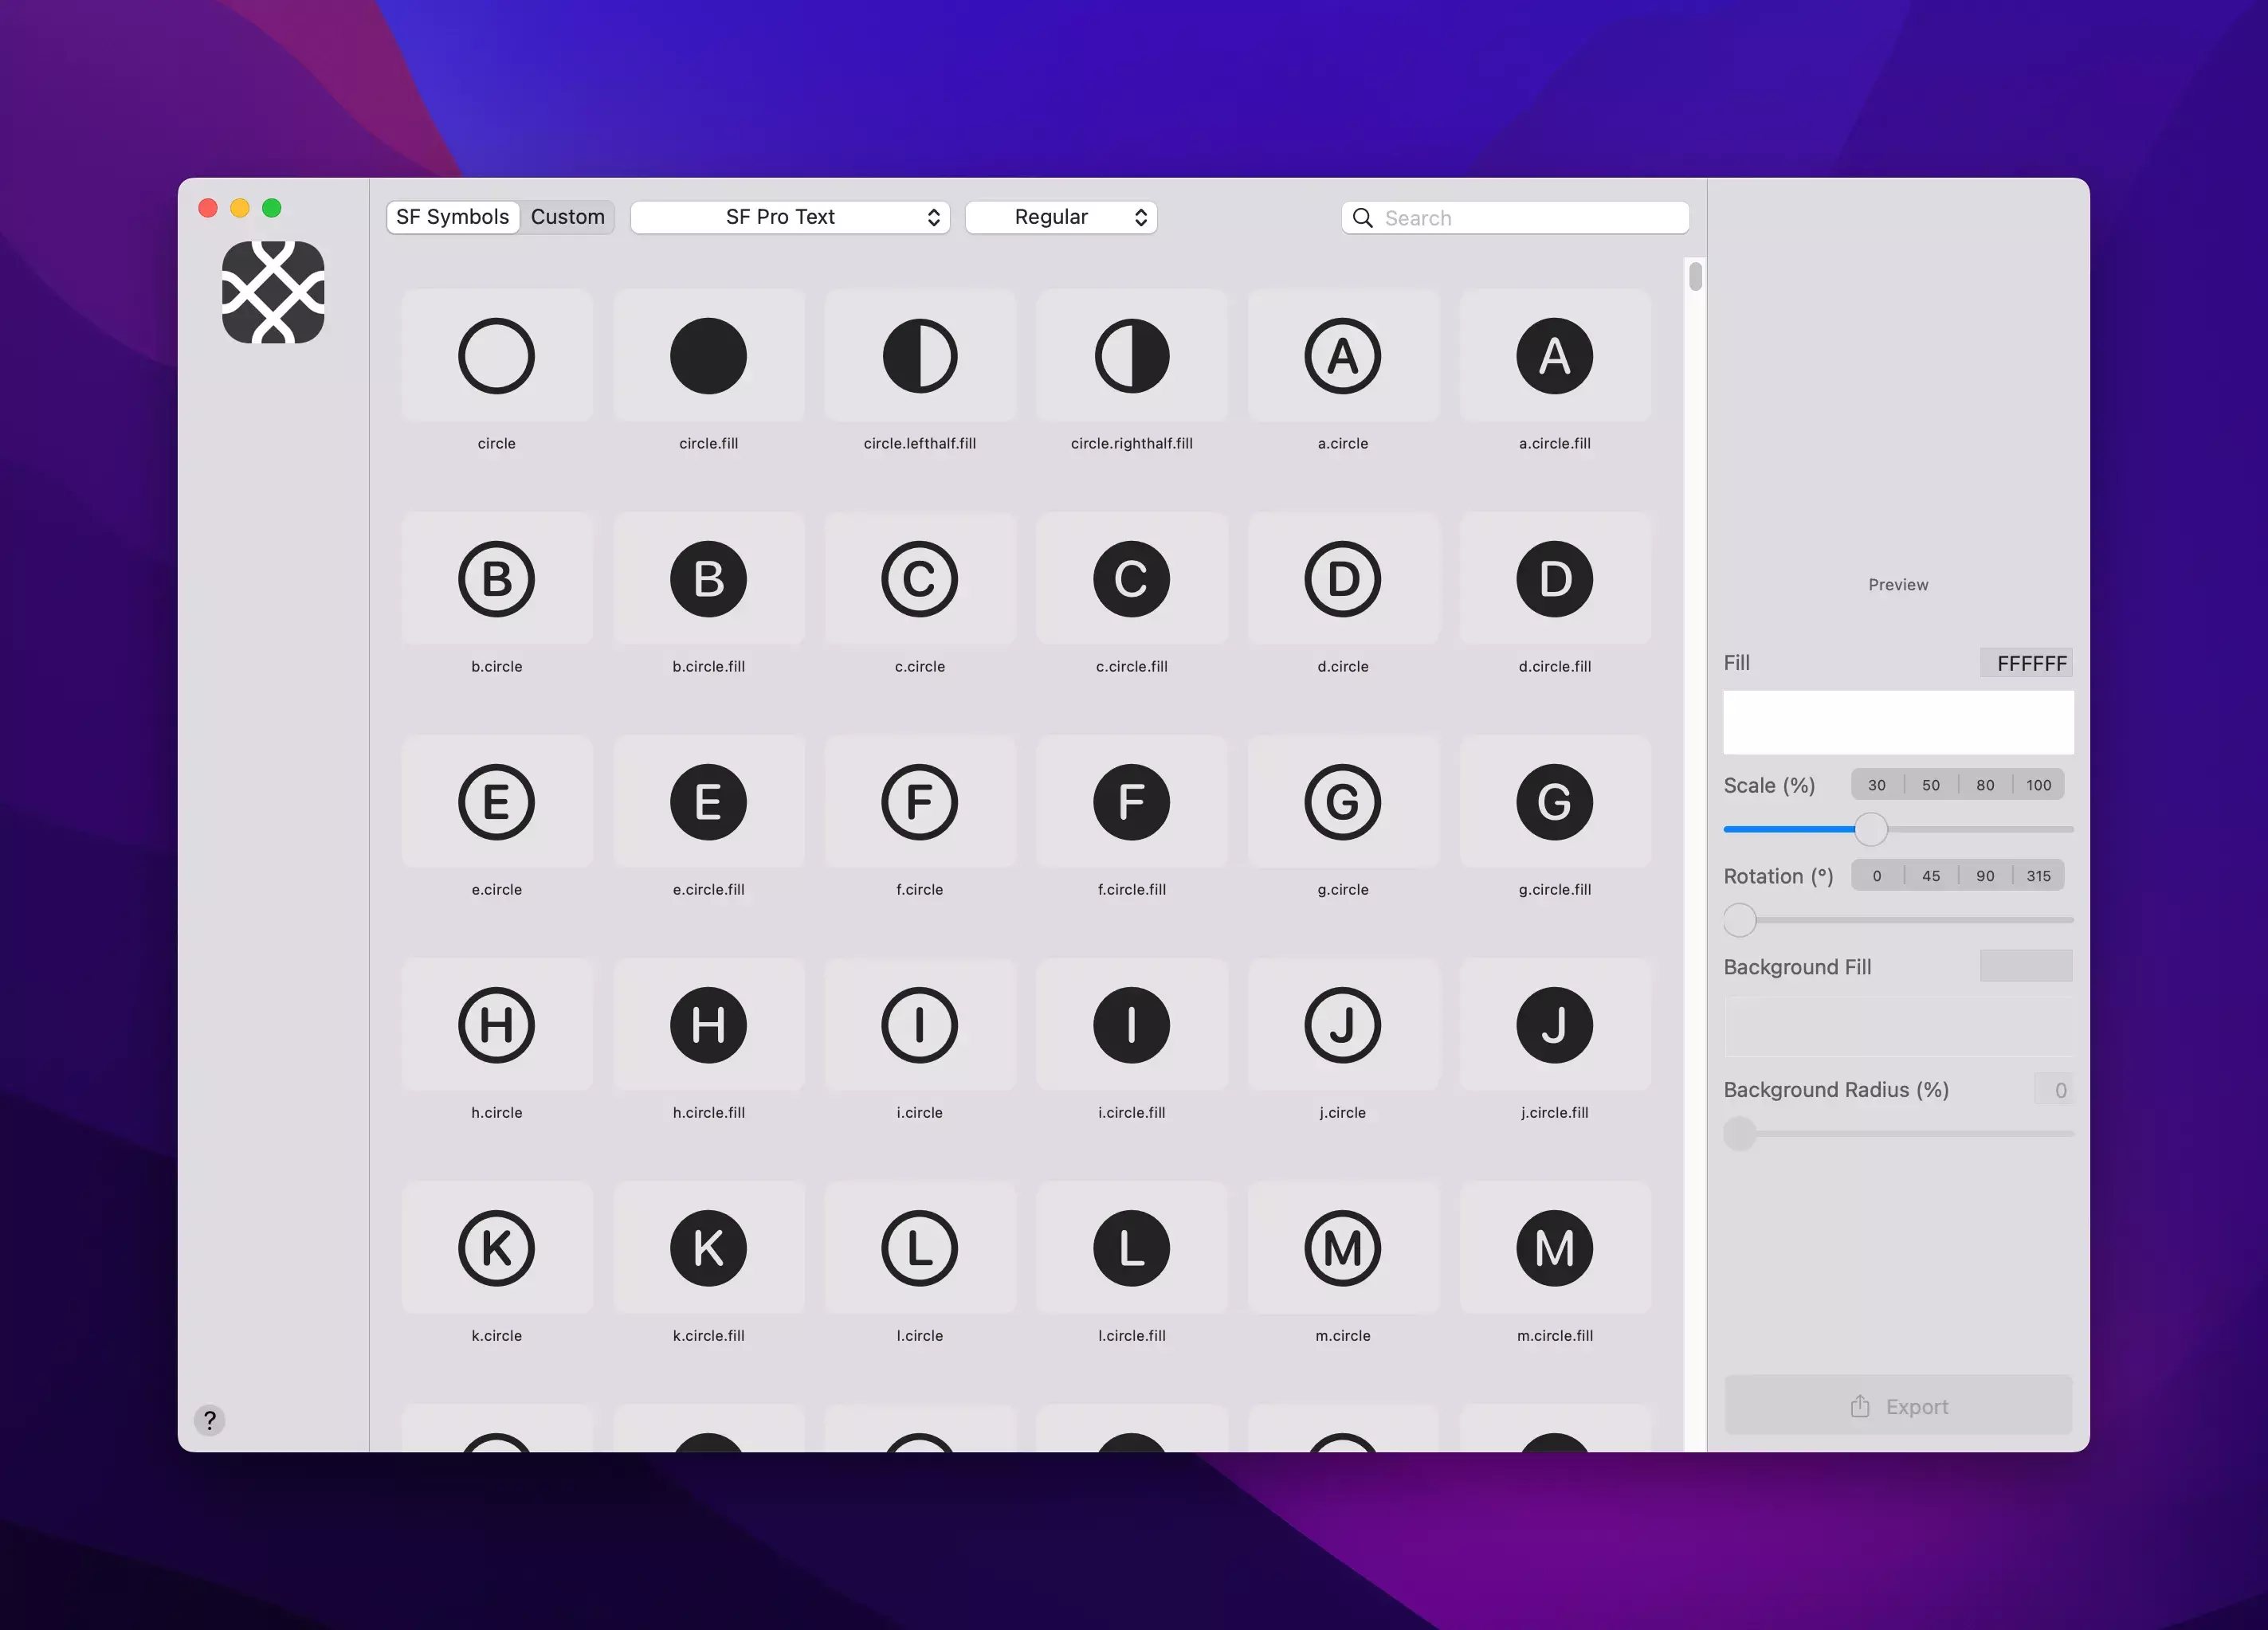Pick the a.circle.fill symbol

coord(1554,356)
